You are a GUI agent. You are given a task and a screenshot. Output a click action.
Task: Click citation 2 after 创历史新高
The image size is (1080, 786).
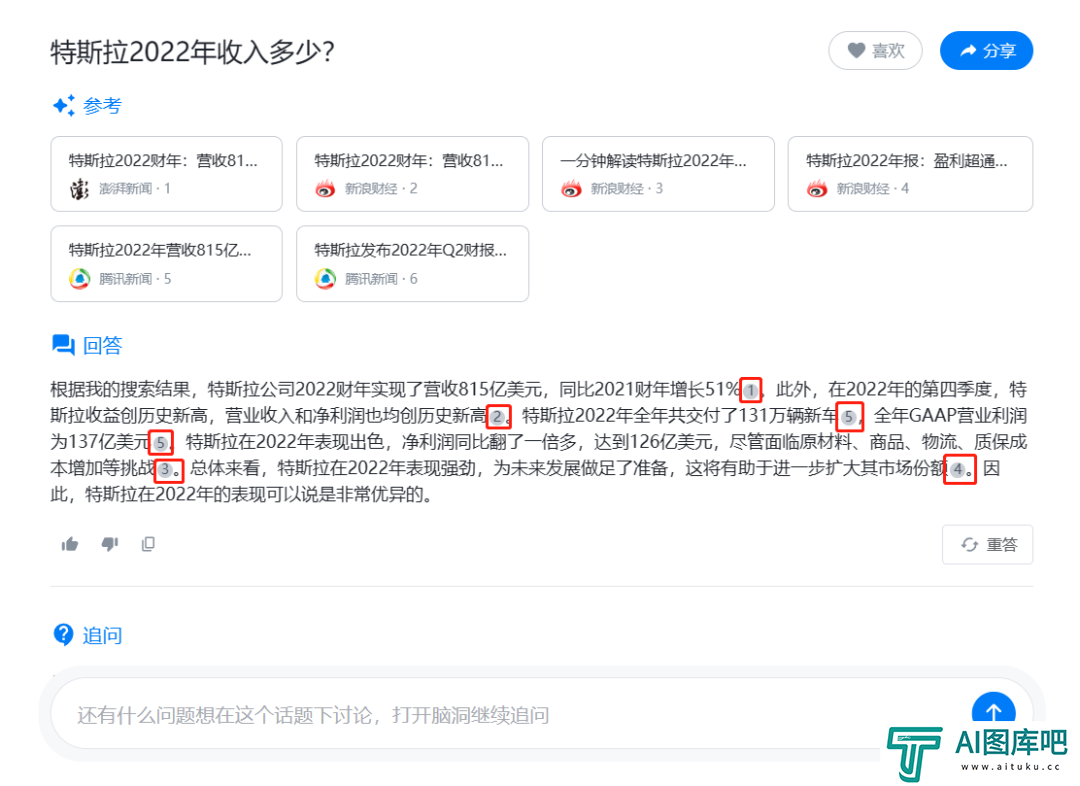coord(498,417)
